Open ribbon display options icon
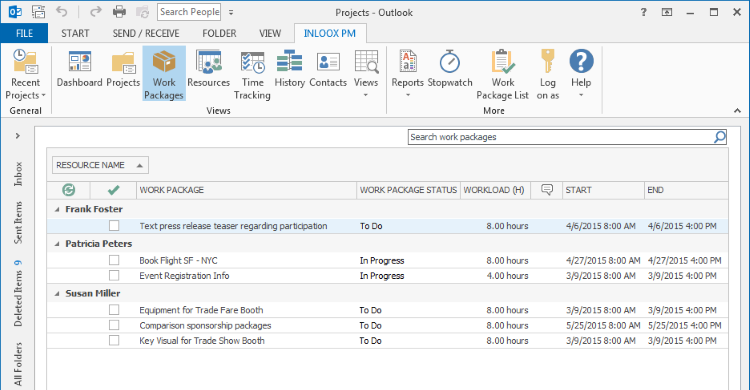The image size is (750, 390). click(666, 12)
